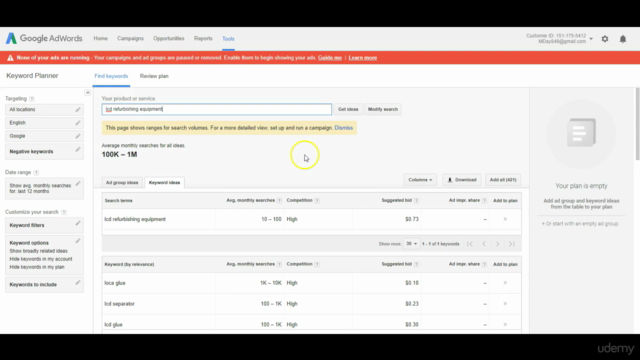Open the Customer ID account dropdown
This screenshot has height=360, width=640.
(591, 39)
